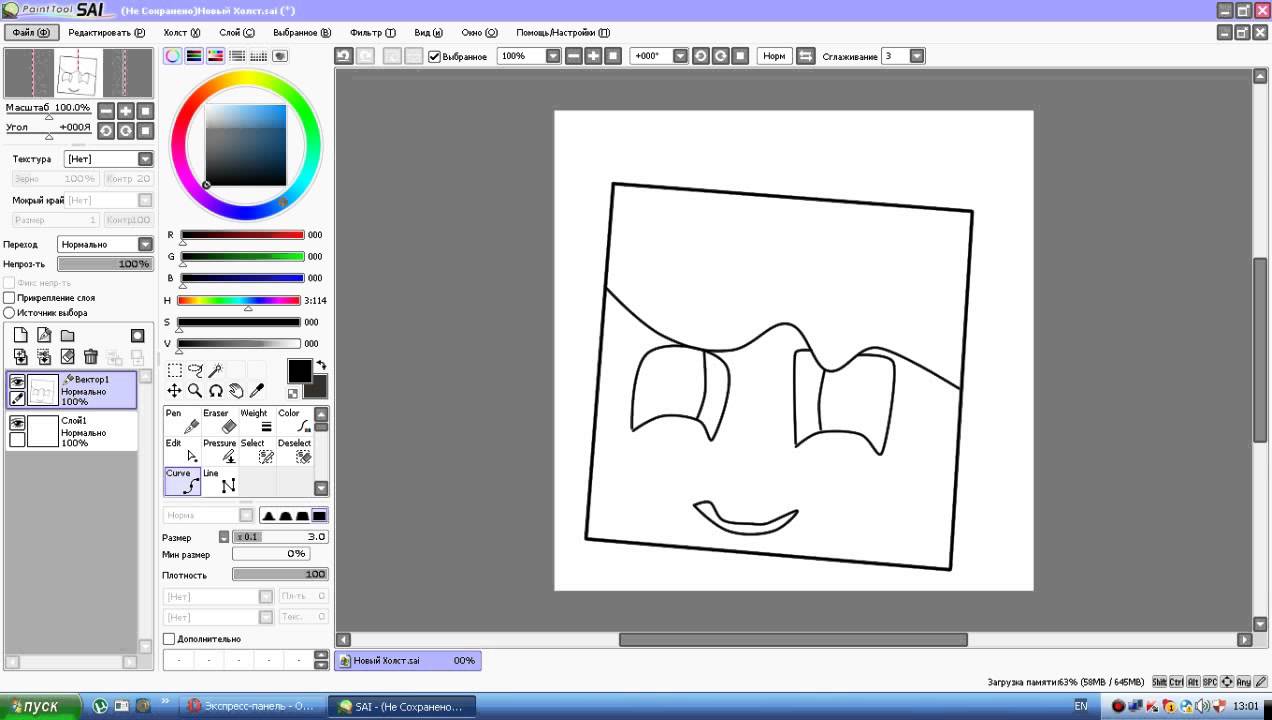Open the Холст menu

pos(182,32)
